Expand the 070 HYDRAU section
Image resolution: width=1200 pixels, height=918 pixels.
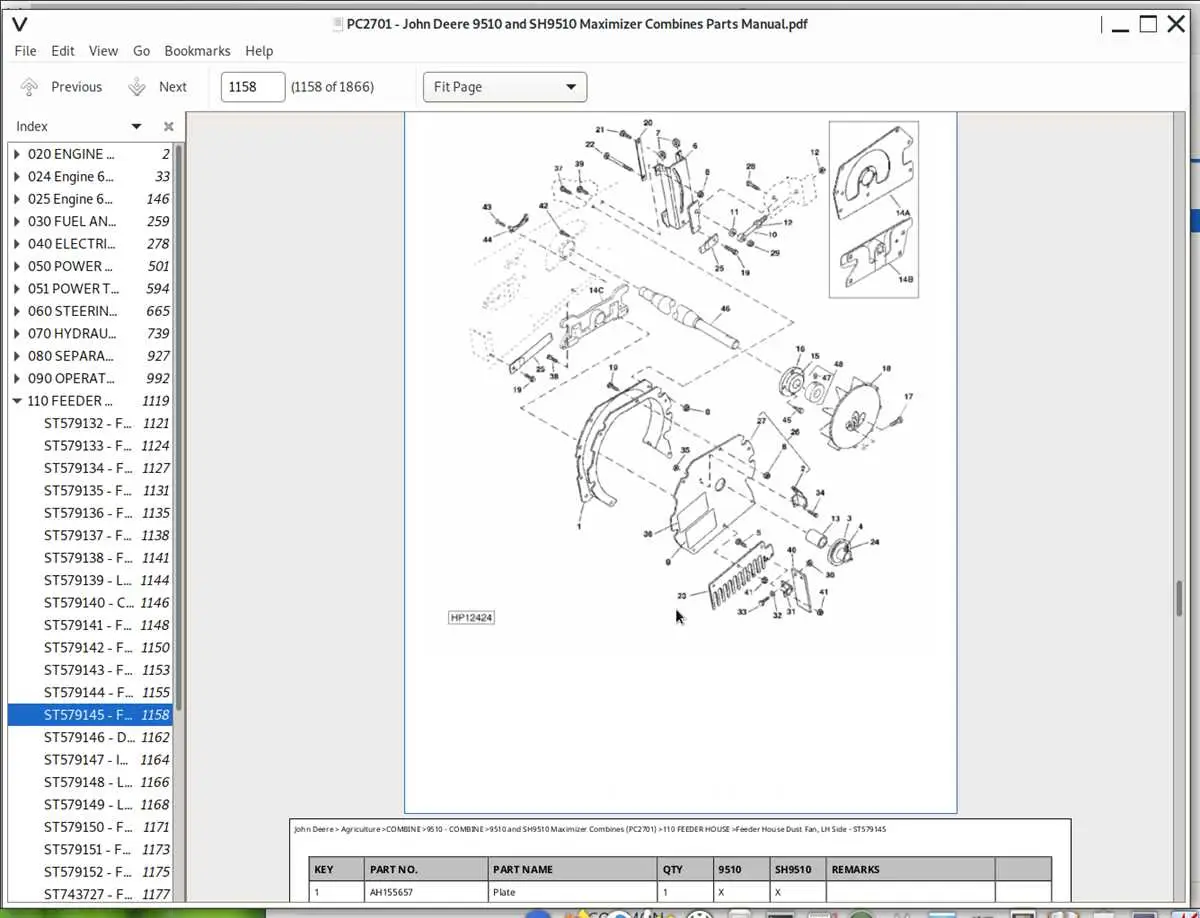coord(16,334)
